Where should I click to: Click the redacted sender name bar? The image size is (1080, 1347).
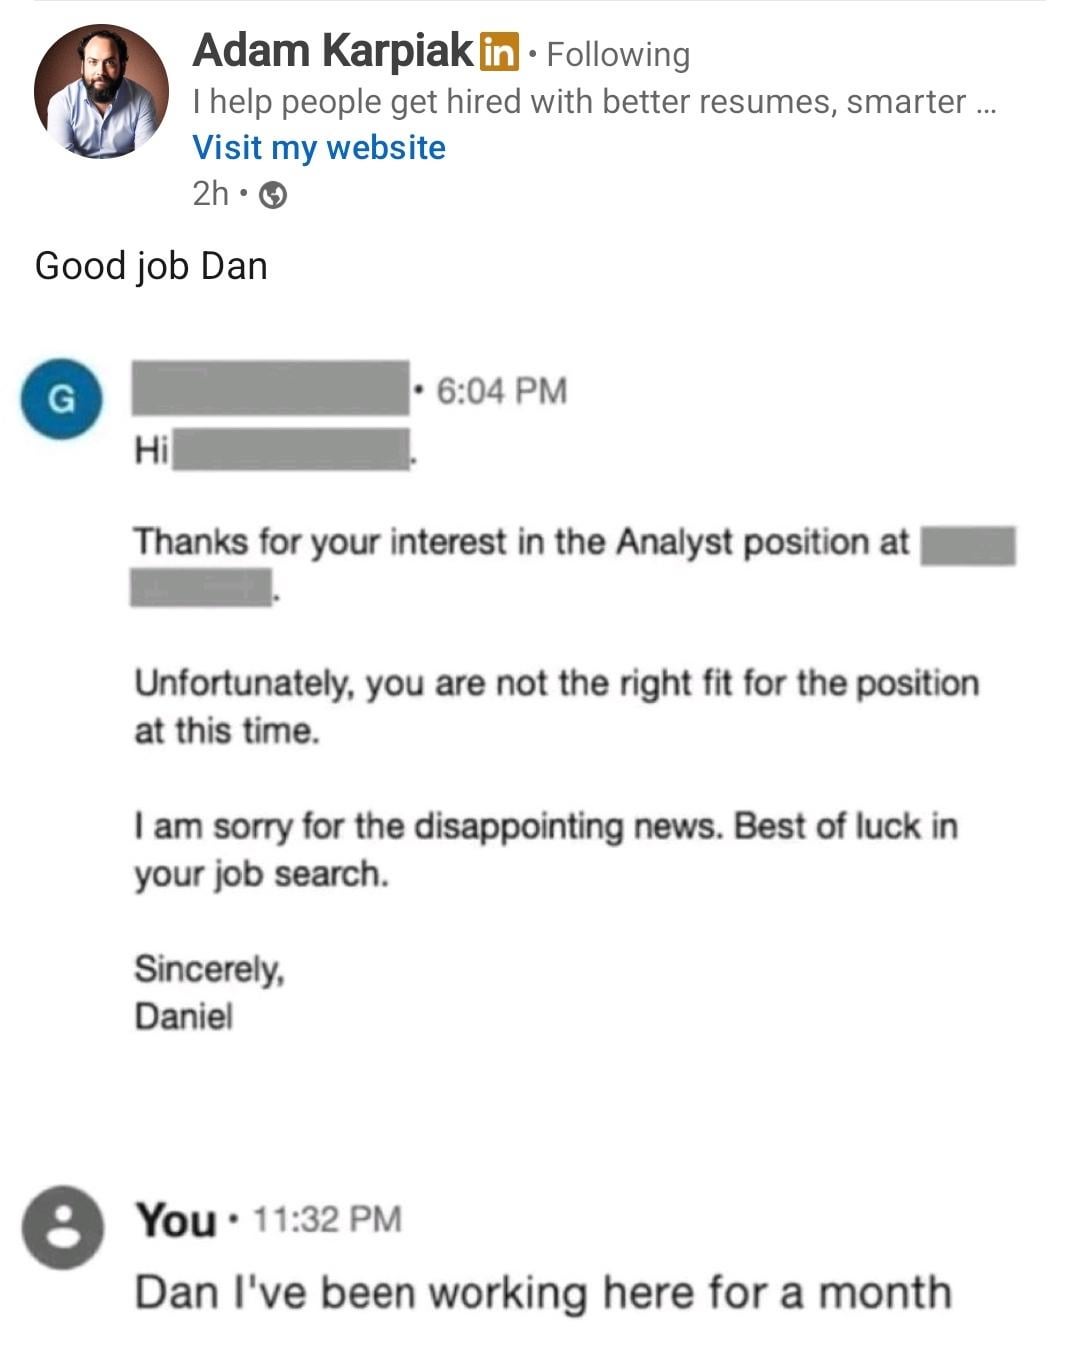tap(270, 388)
